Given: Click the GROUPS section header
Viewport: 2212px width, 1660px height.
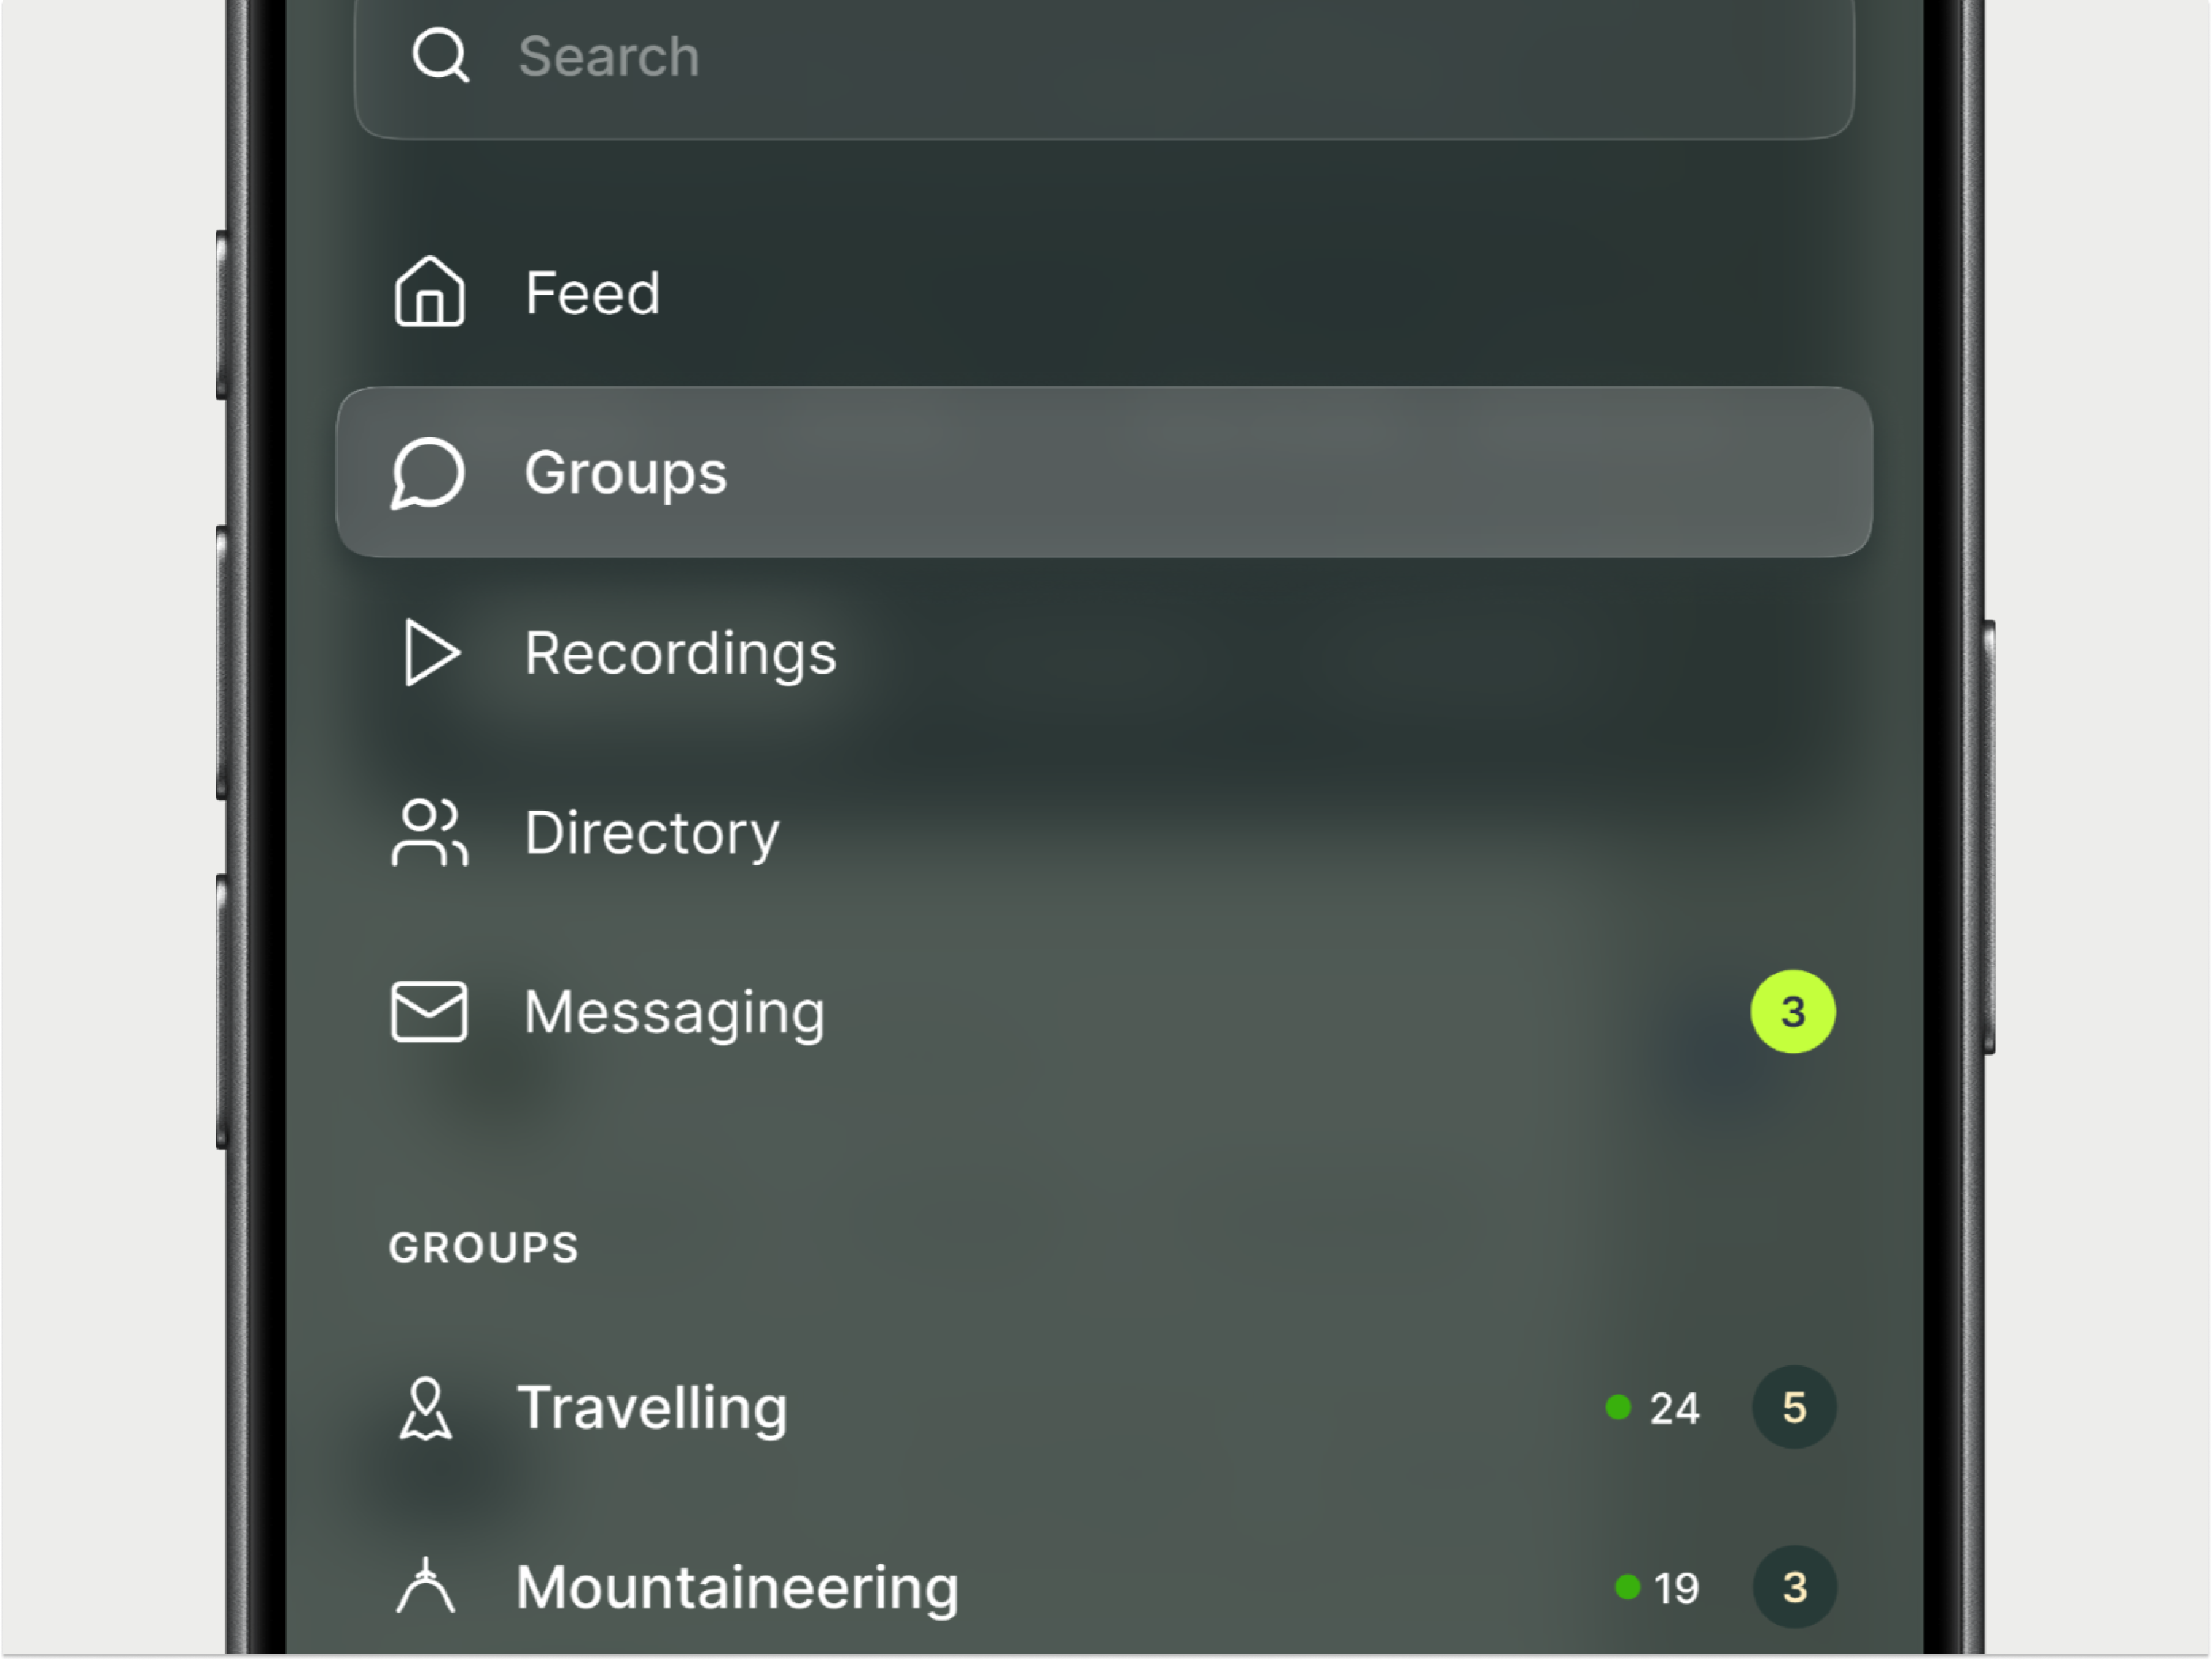Looking at the screenshot, I should (483, 1246).
